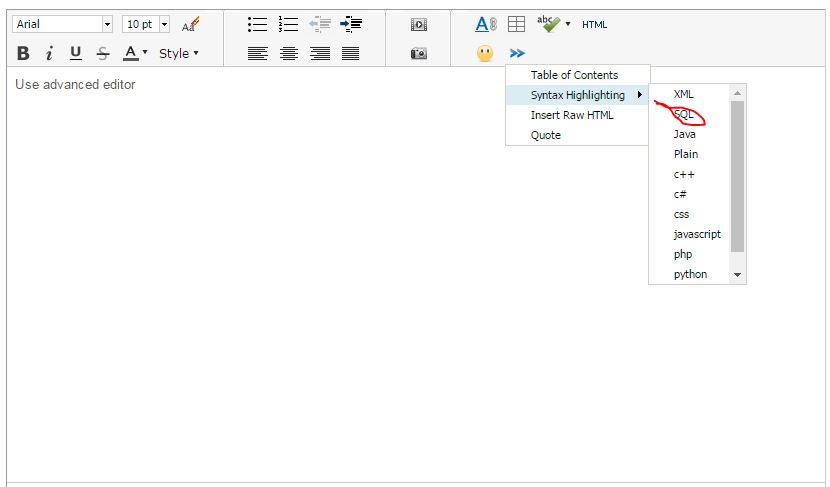Switch to HTML source view

[594, 24]
